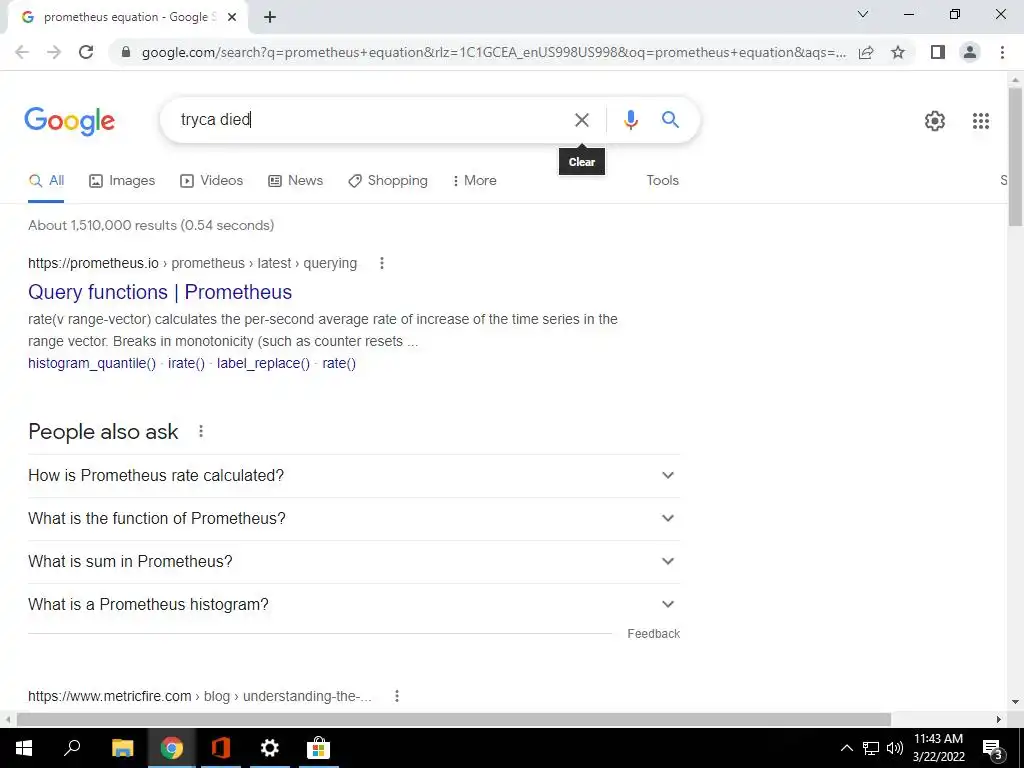Screen dimensions: 1024x768
Task: Submit search with magnifier icon
Action: pos(670,120)
